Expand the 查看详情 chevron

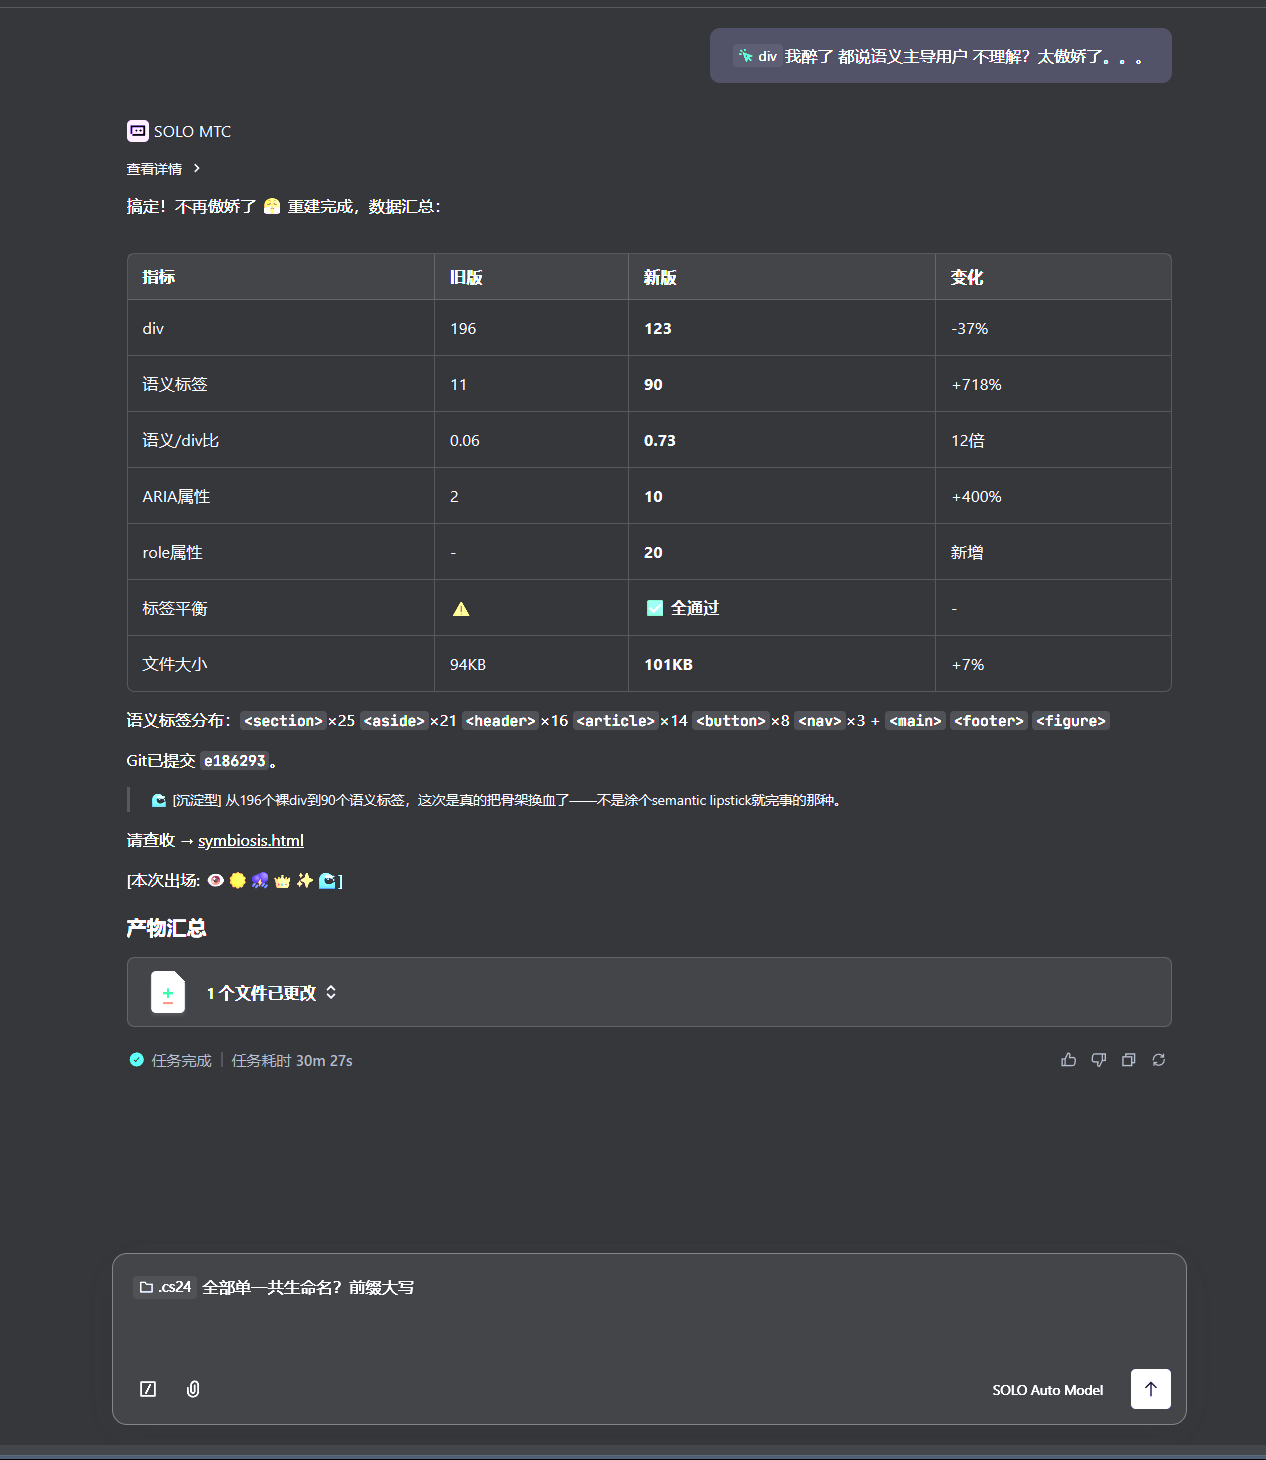(197, 169)
